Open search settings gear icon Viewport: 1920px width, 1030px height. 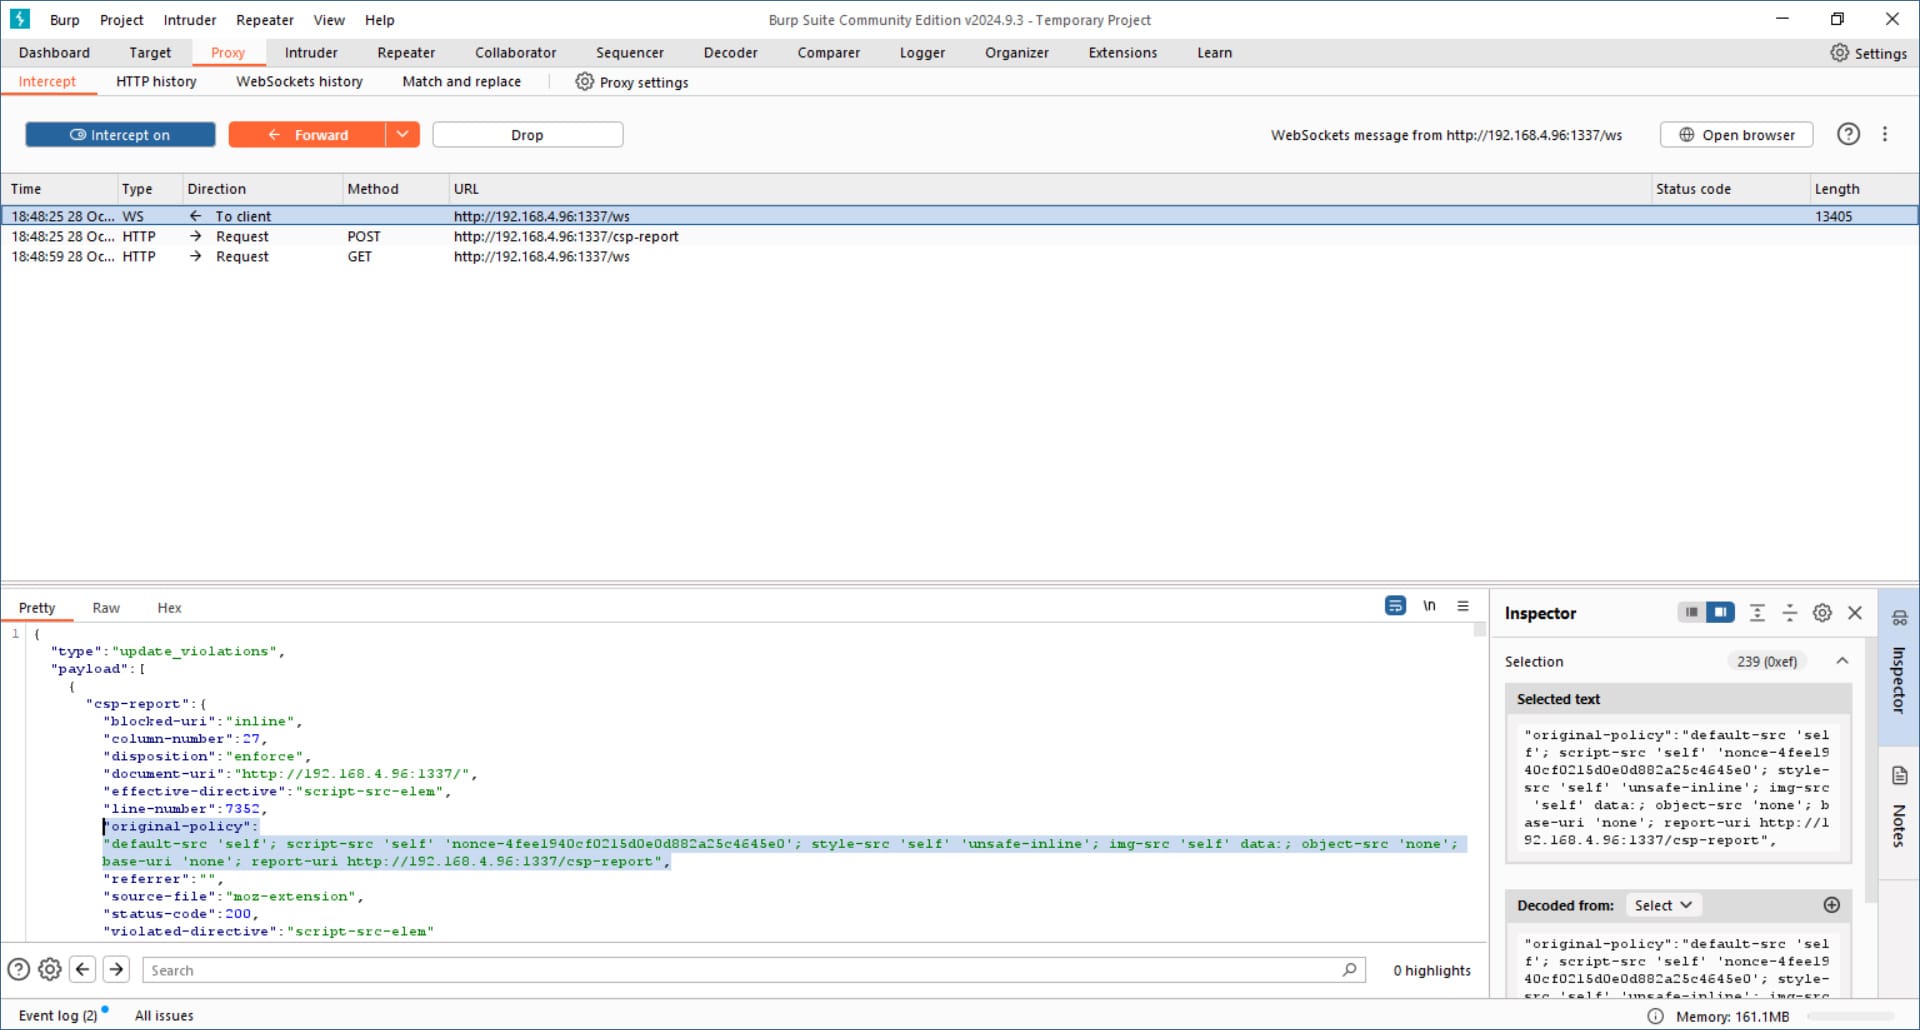click(50, 969)
